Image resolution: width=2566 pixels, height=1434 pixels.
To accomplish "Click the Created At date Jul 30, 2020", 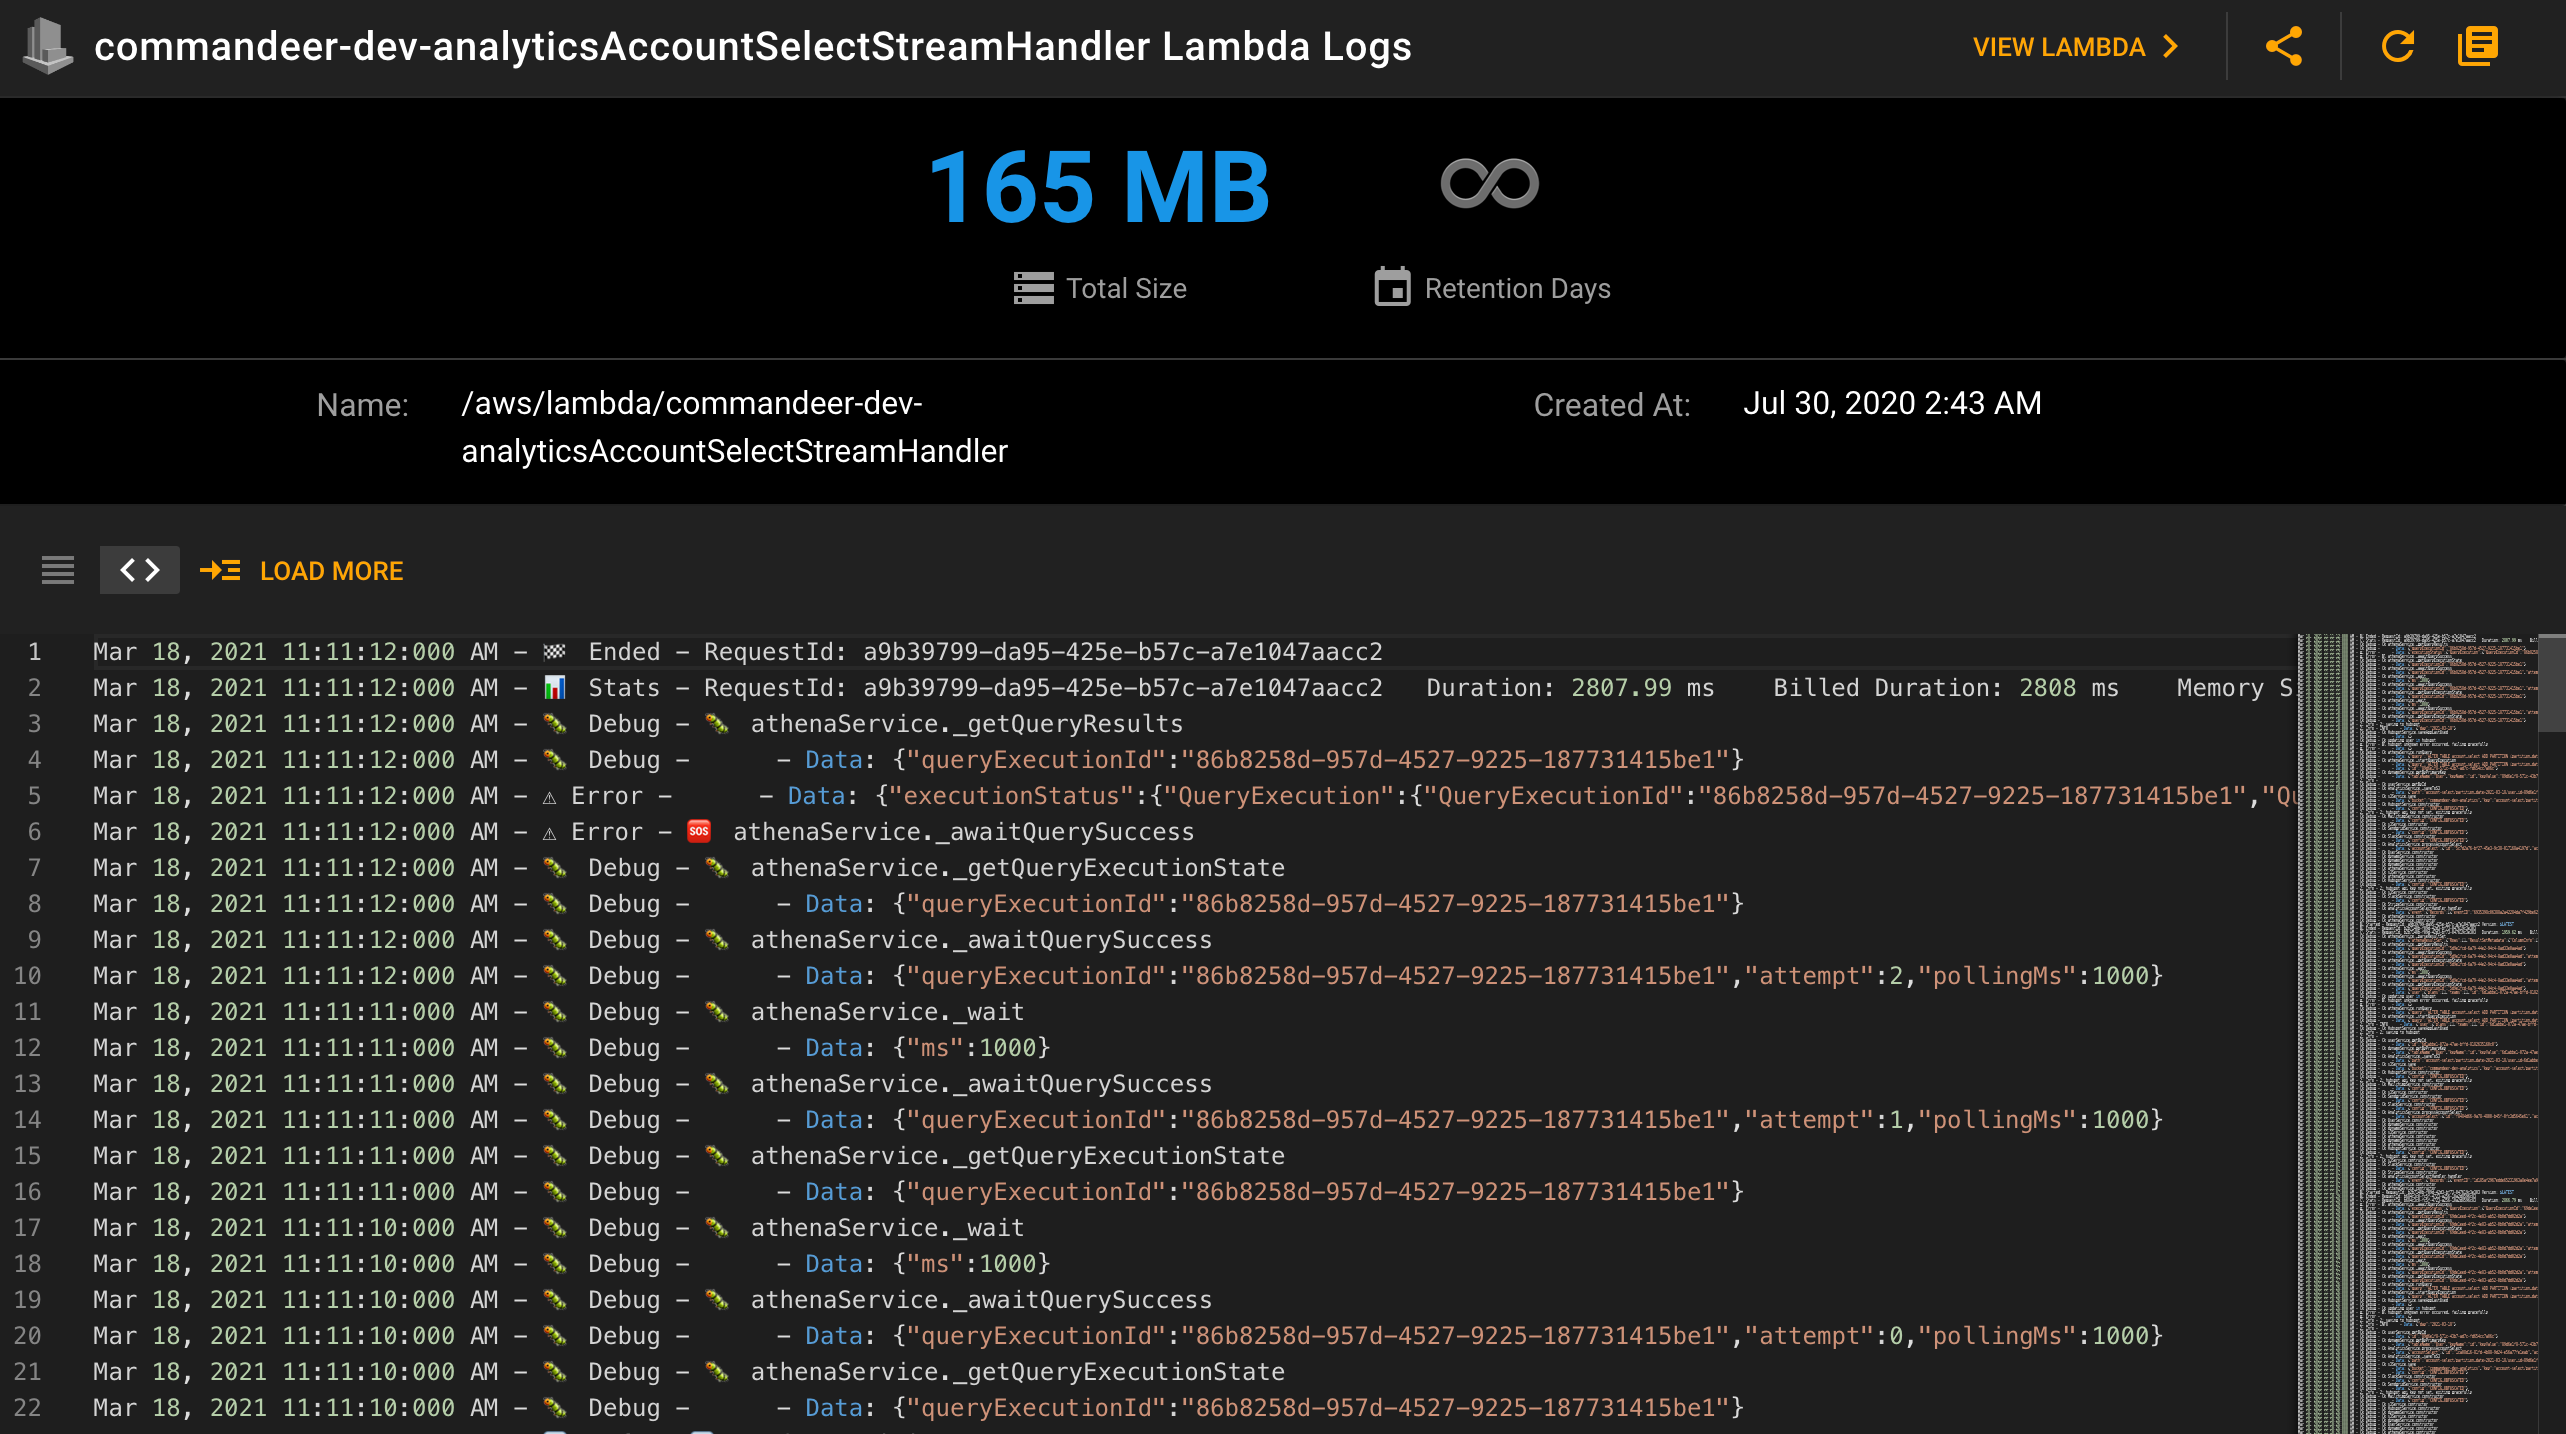I will tap(1892, 403).
